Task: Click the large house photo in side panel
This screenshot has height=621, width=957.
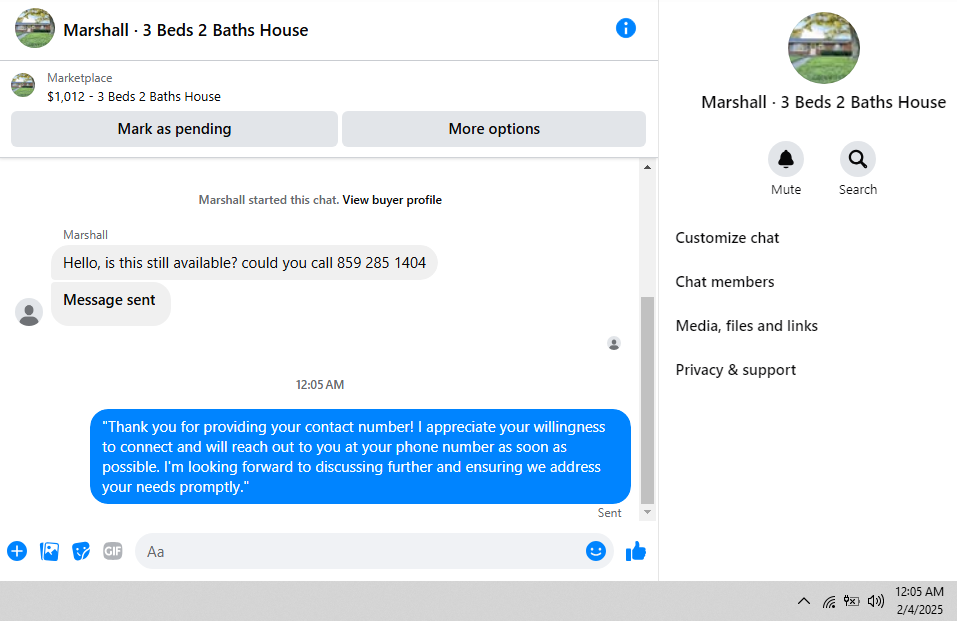Action: [x=824, y=48]
